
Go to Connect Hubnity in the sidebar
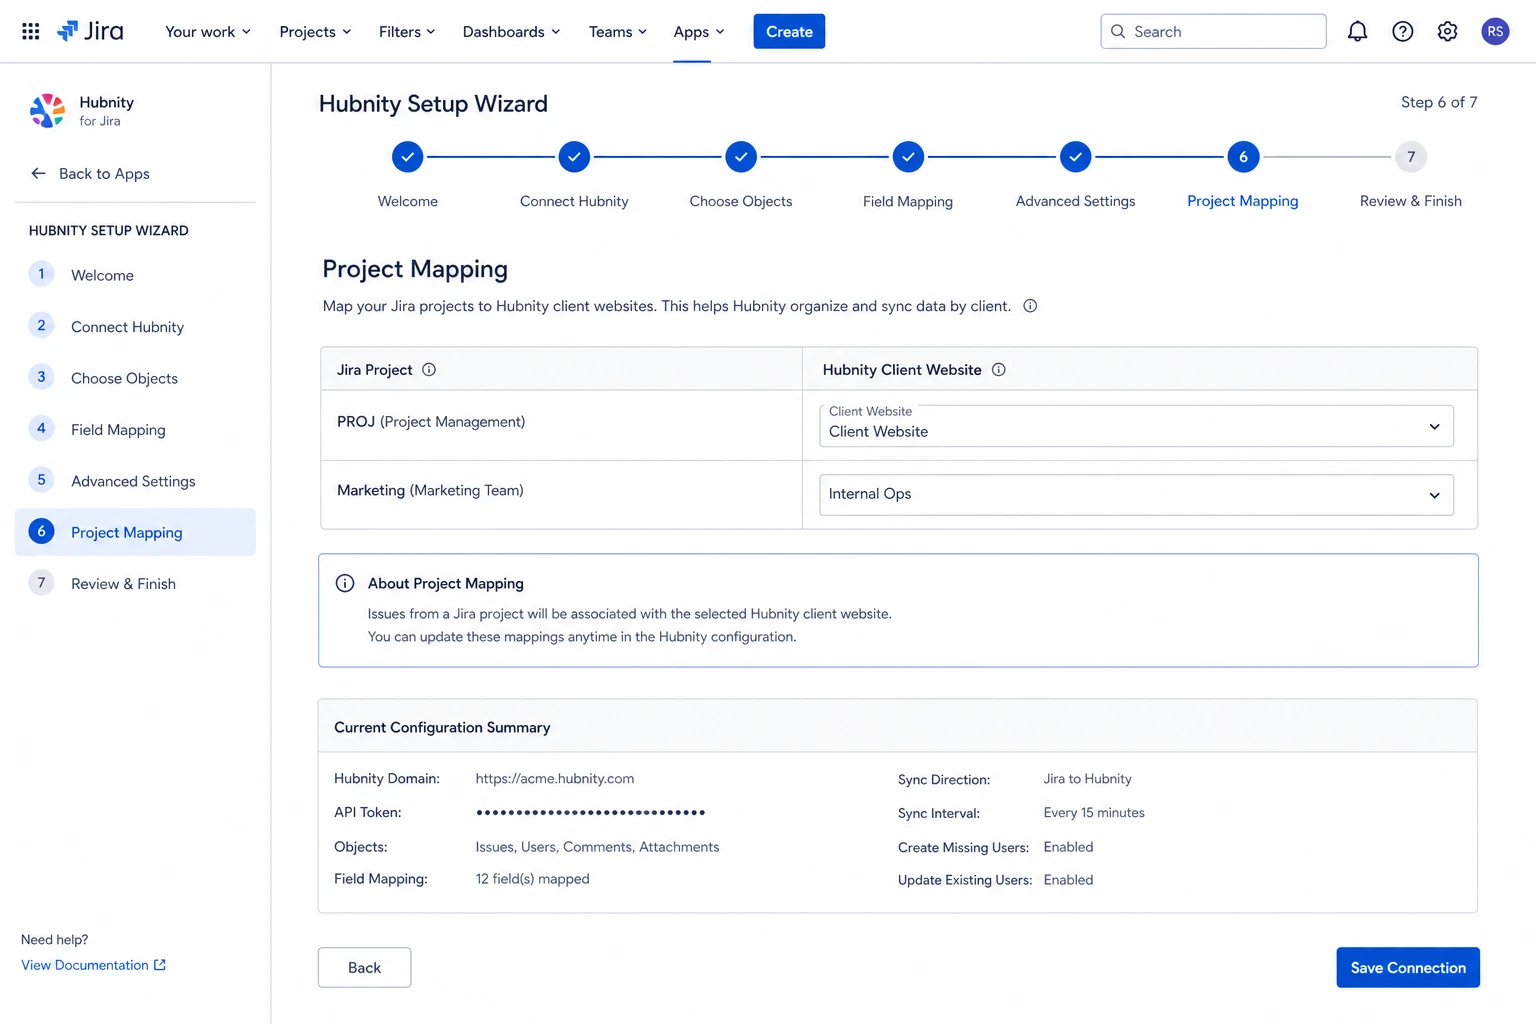(135, 327)
